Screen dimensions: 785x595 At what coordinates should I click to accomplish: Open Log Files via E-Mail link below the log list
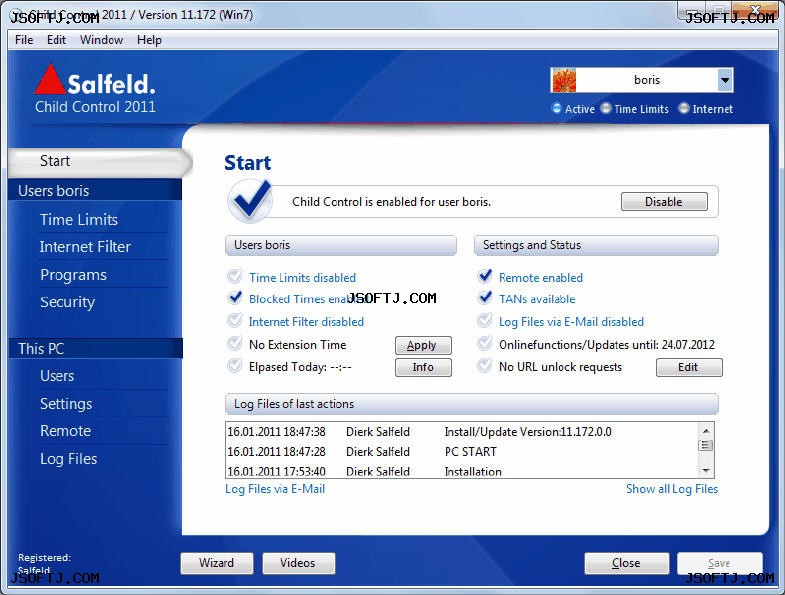275,489
